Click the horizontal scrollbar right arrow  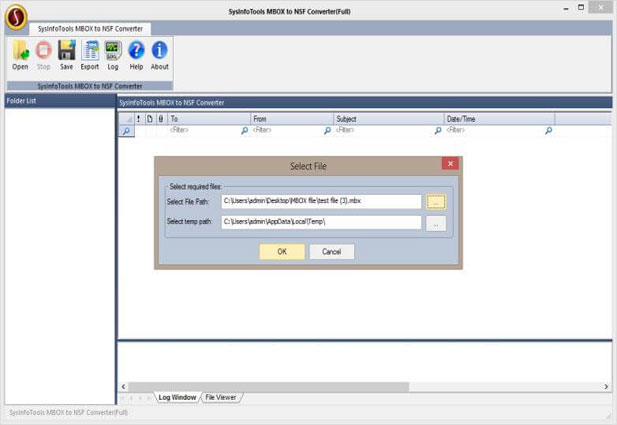pyautogui.click(x=606, y=387)
